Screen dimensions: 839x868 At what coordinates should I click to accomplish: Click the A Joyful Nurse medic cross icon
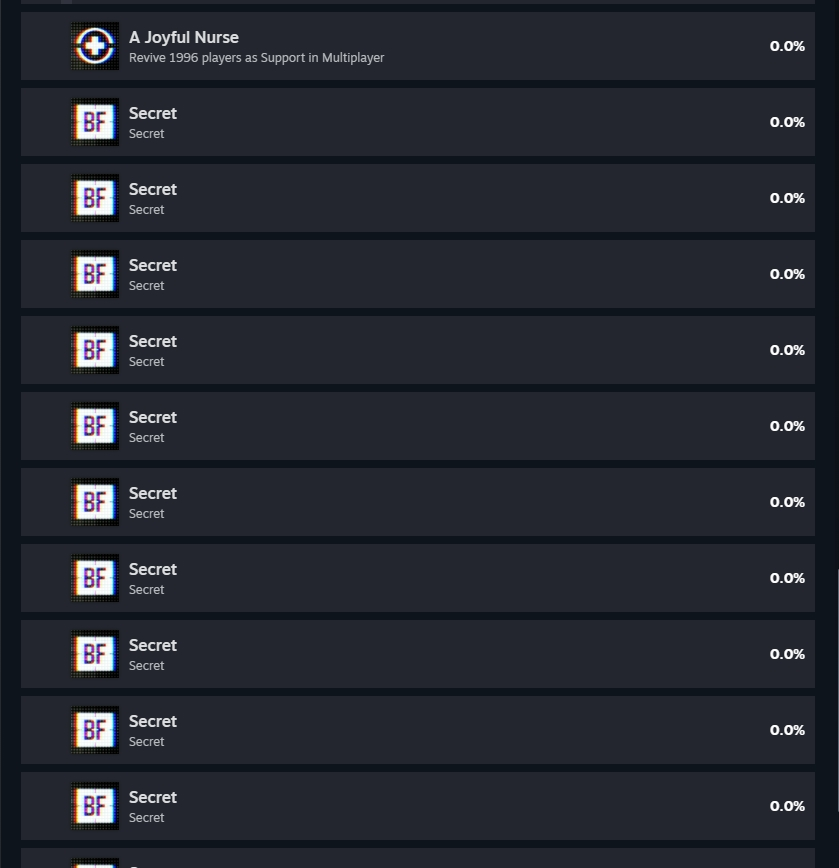point(95,46)
